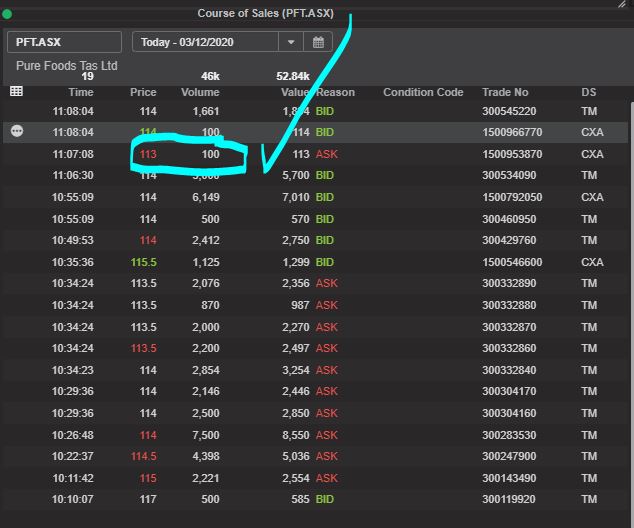
Task: Expand the Today - 03/12/2020 date dropdown arrow
Action: (291, 42)
